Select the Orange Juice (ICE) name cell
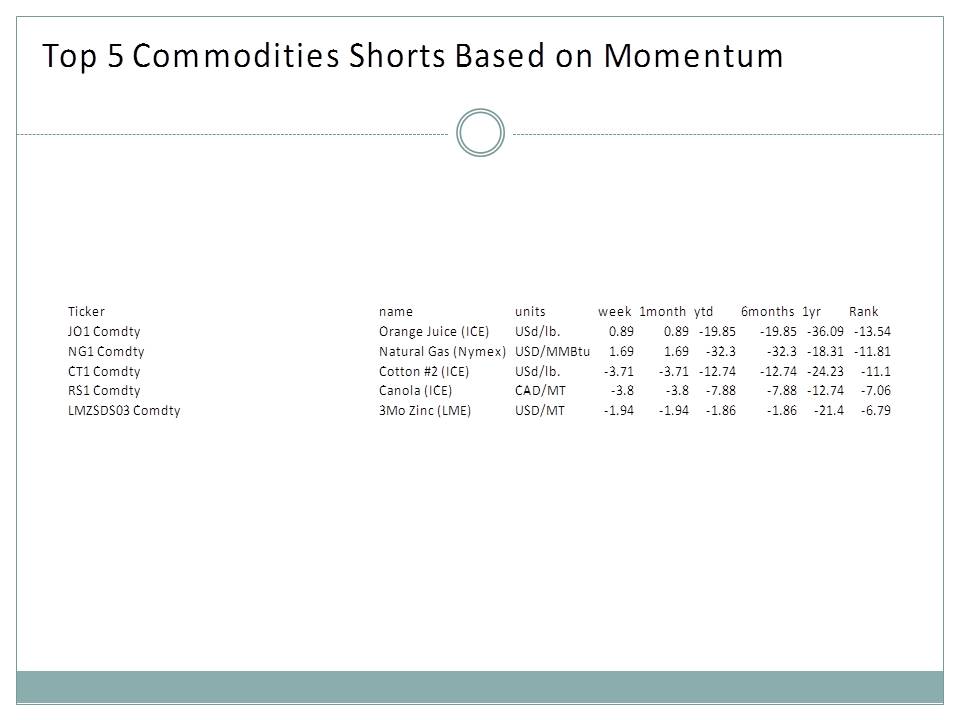Image resolution: width=960 pixels, height=720 pixels. coord(434,332)
